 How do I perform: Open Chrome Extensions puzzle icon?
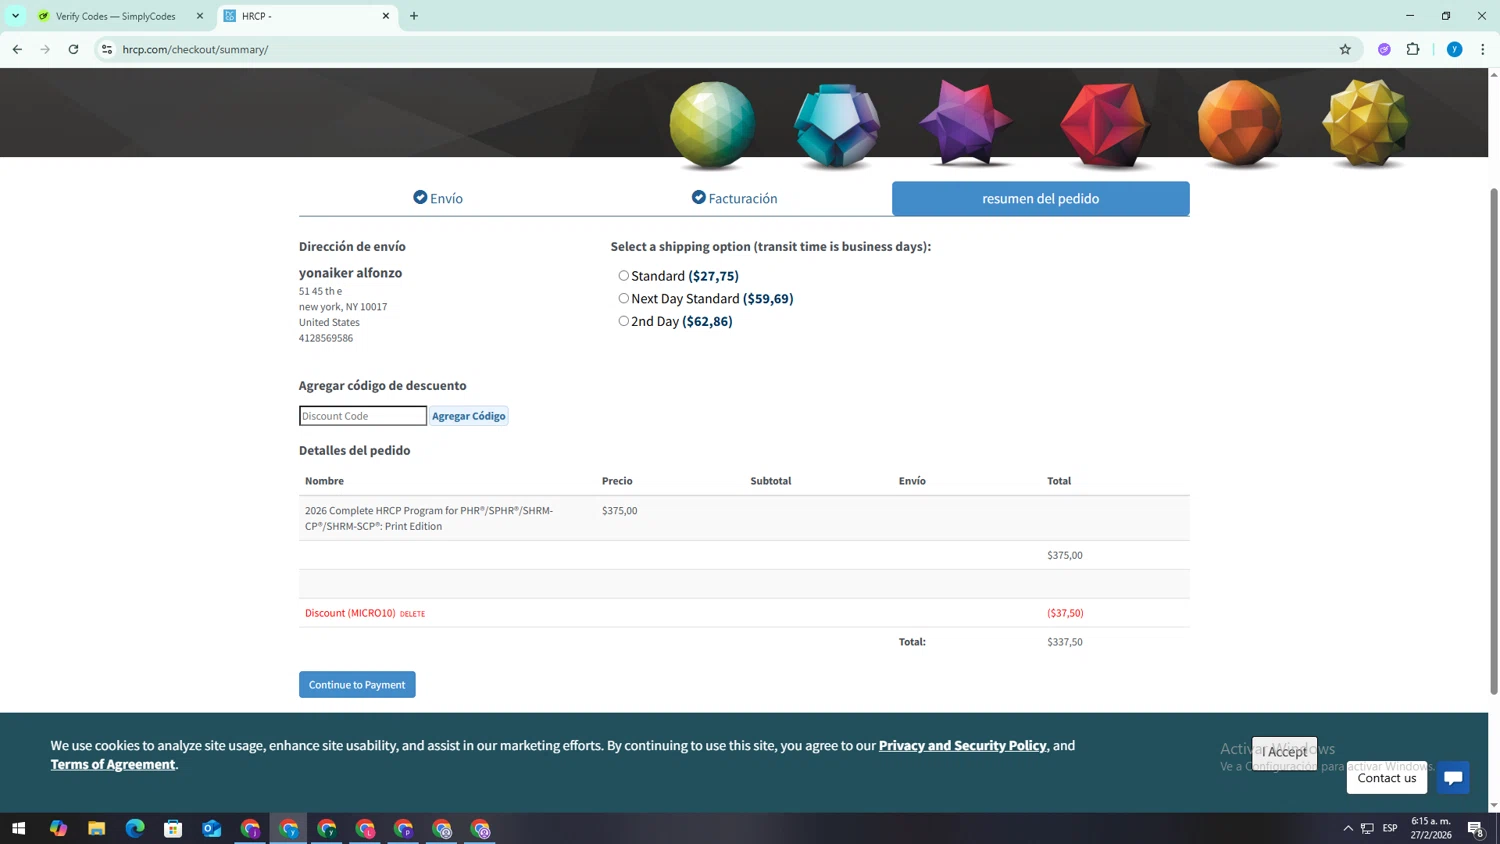point(1413,49)
